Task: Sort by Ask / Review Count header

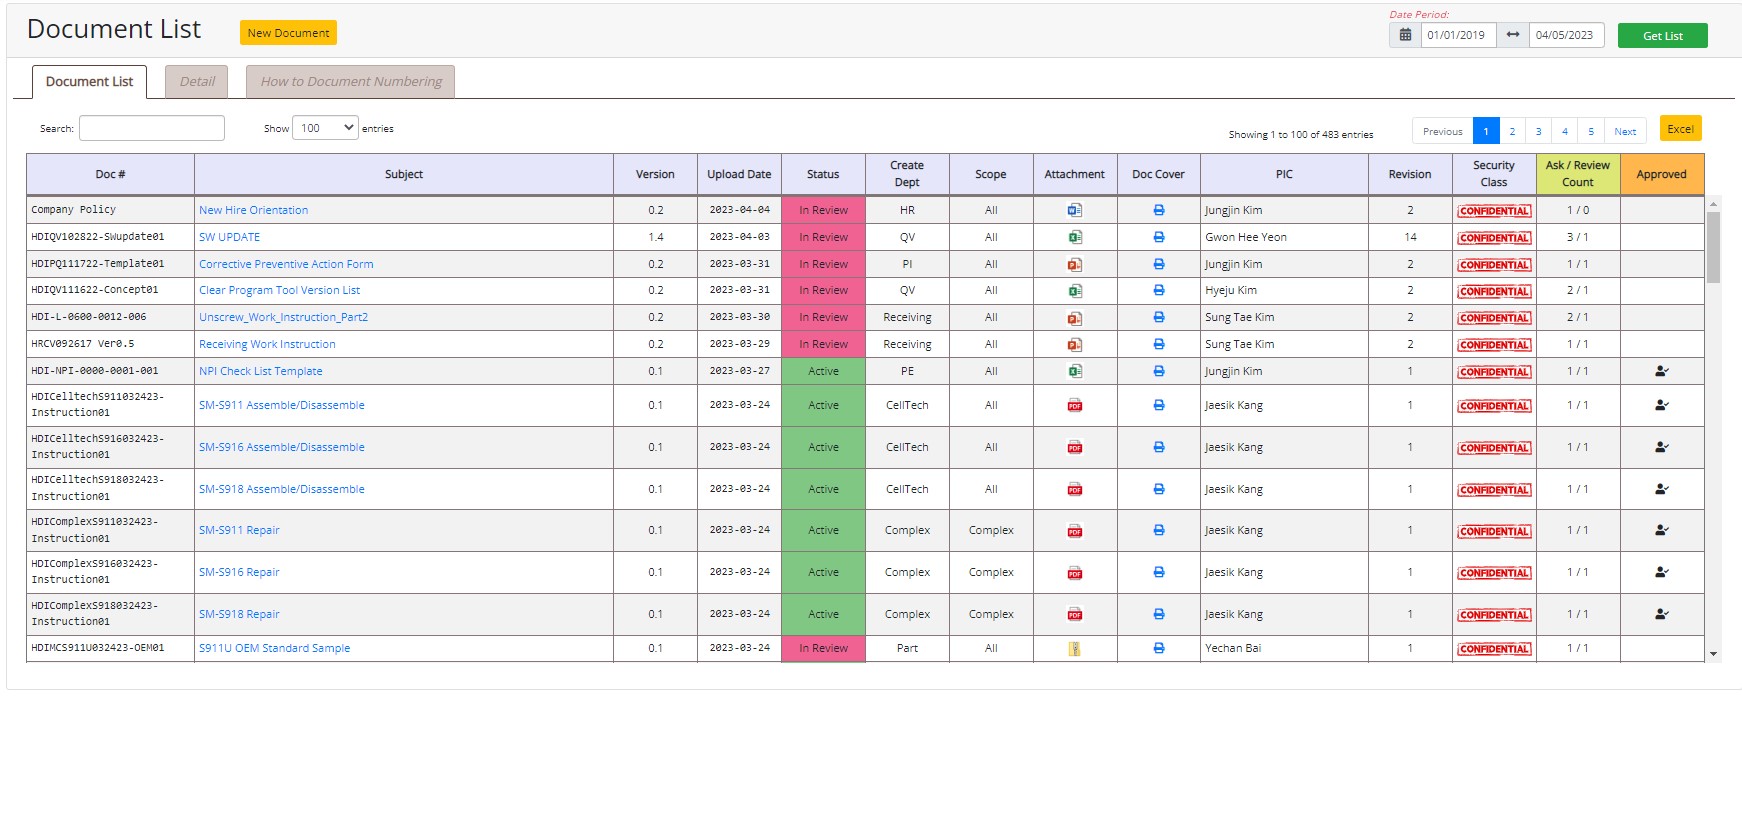Action: (1577, 174)
